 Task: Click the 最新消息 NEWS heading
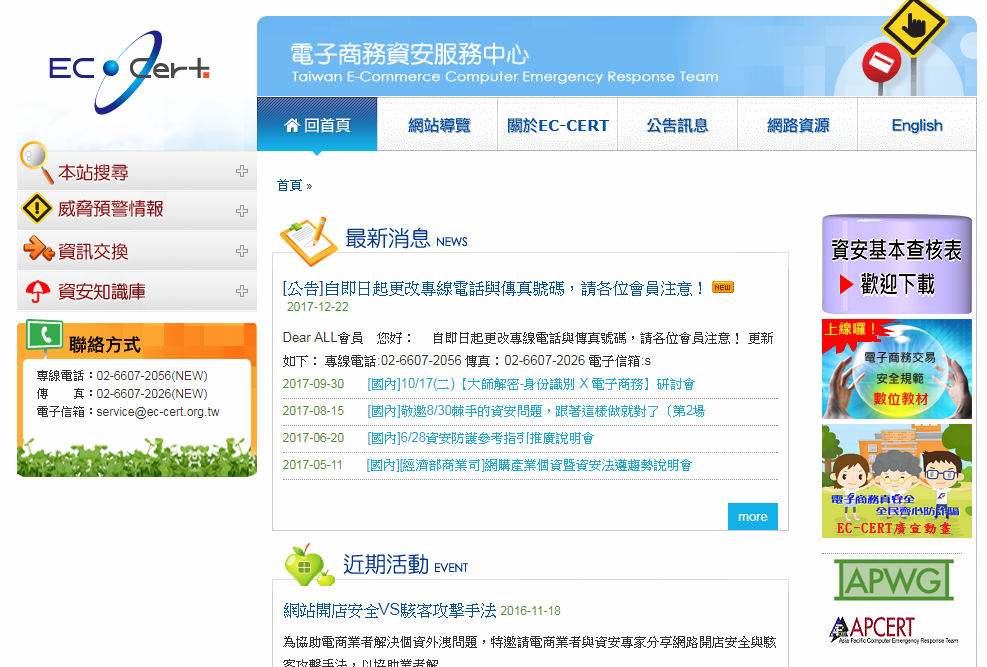pos(407,239)
